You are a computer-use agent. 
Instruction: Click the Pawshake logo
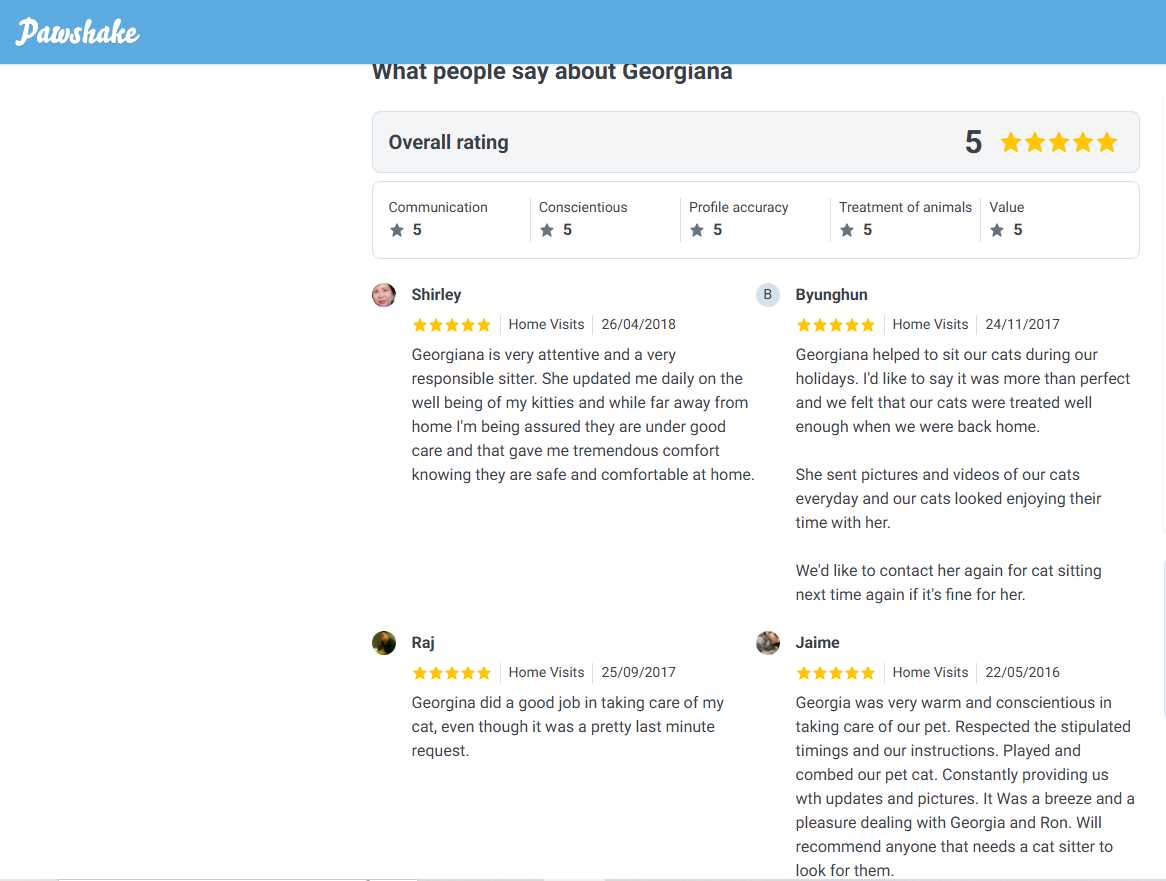77,32
